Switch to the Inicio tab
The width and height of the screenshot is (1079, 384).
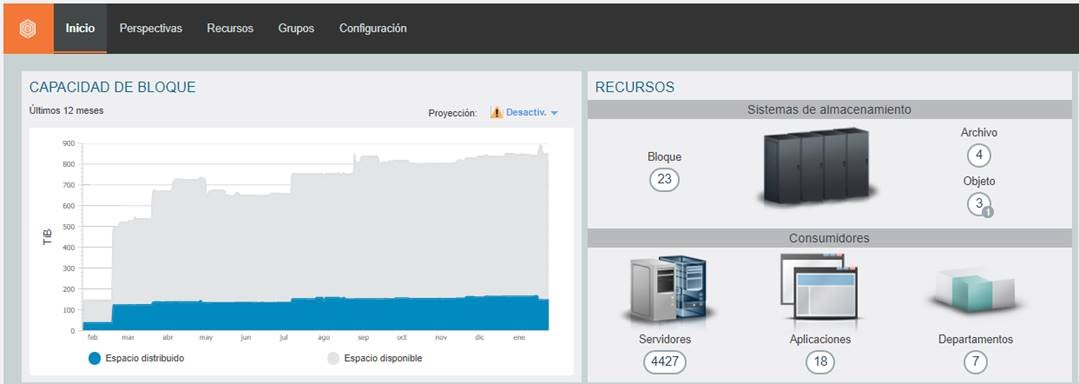[80, 28]
